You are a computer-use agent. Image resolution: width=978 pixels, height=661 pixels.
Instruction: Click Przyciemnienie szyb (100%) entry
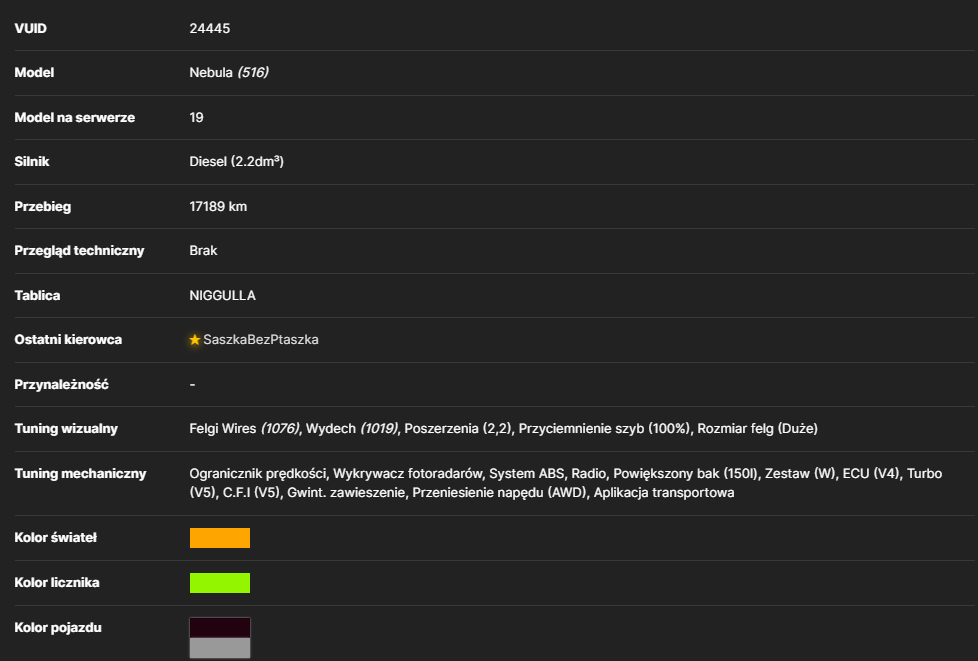(x=604, y=429)
